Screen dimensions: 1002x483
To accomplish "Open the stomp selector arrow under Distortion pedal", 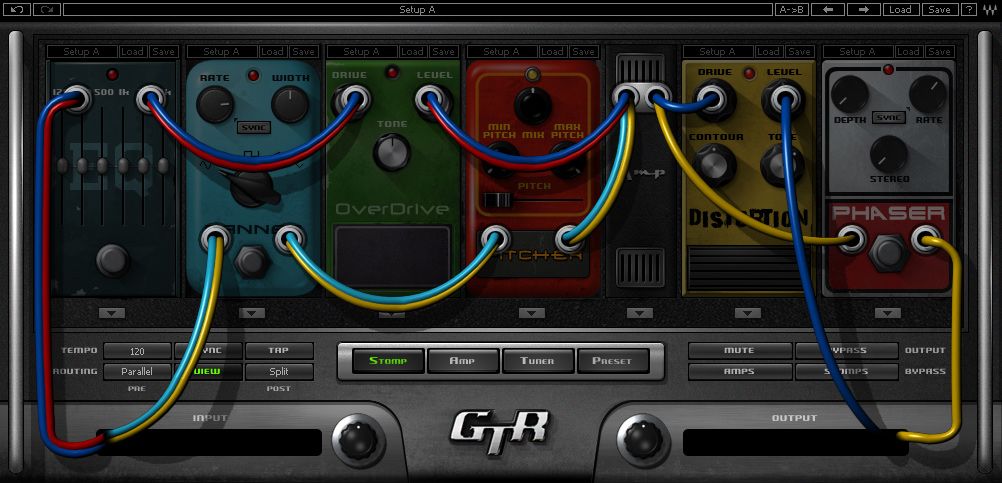I will click(747, 313).
